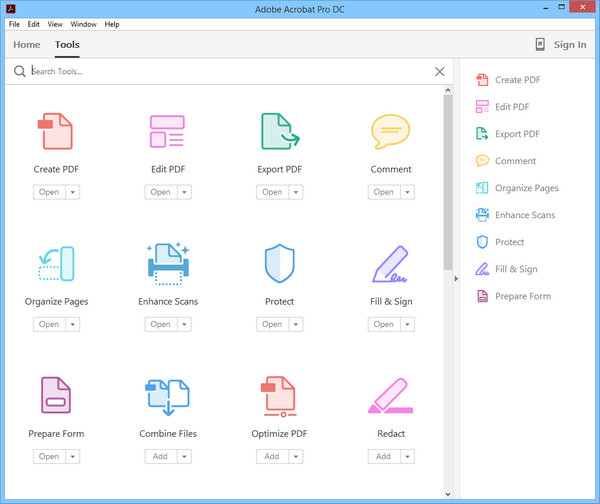Clear search with the X button
This screenshot has height=504, width=600.
[440, 71]
